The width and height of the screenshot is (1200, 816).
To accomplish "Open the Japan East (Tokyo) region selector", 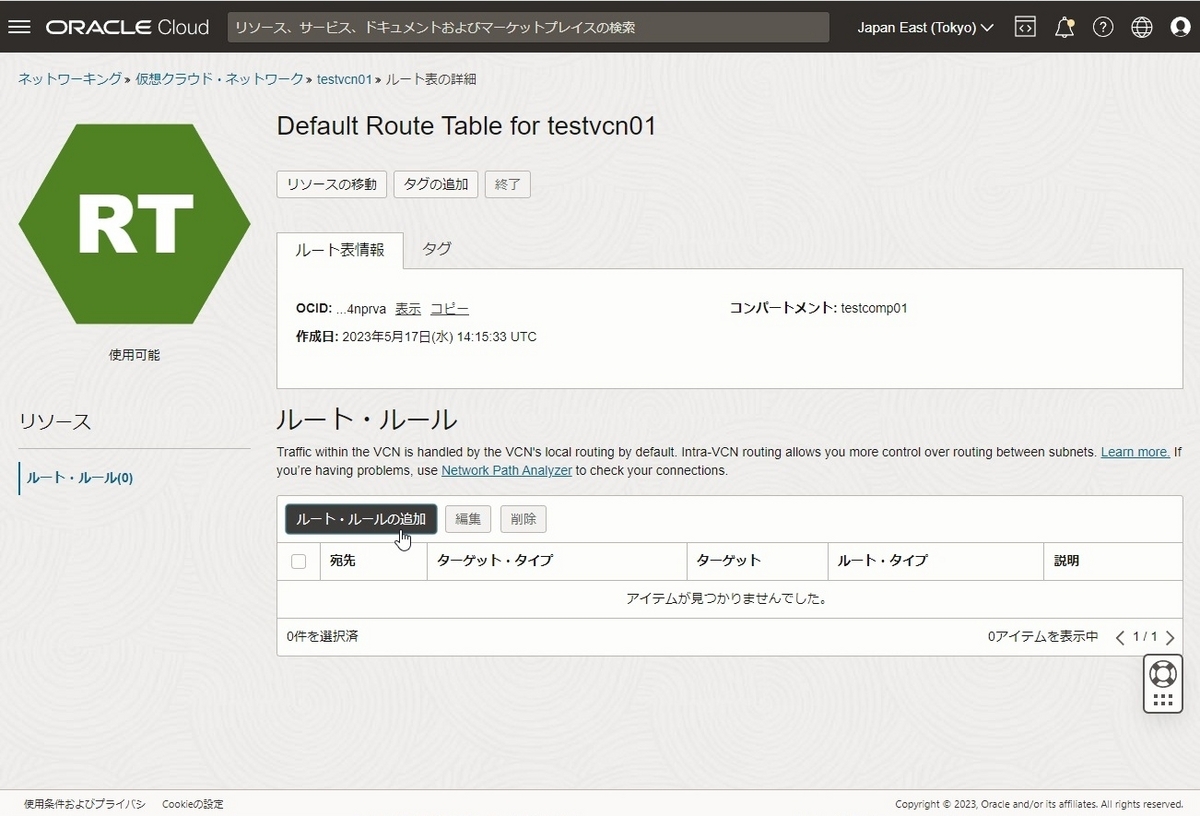I will point(921,27).
